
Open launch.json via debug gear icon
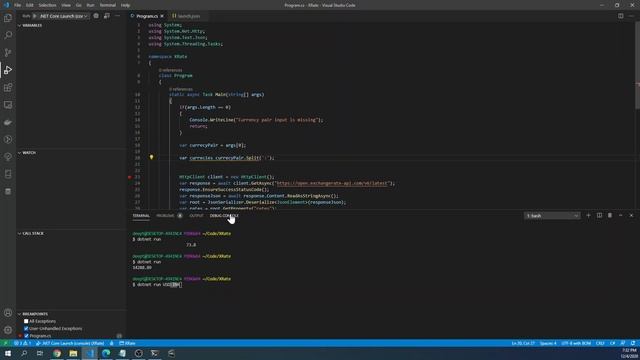[x=96, y=16]
